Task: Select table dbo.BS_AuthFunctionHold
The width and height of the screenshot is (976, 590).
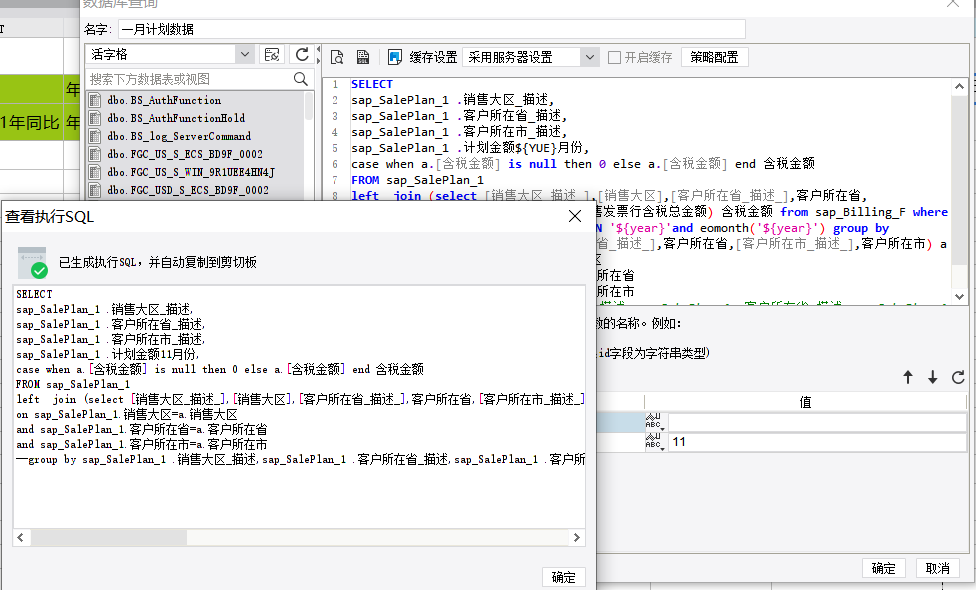Action: pyautogui.click(x=176, y=118)
